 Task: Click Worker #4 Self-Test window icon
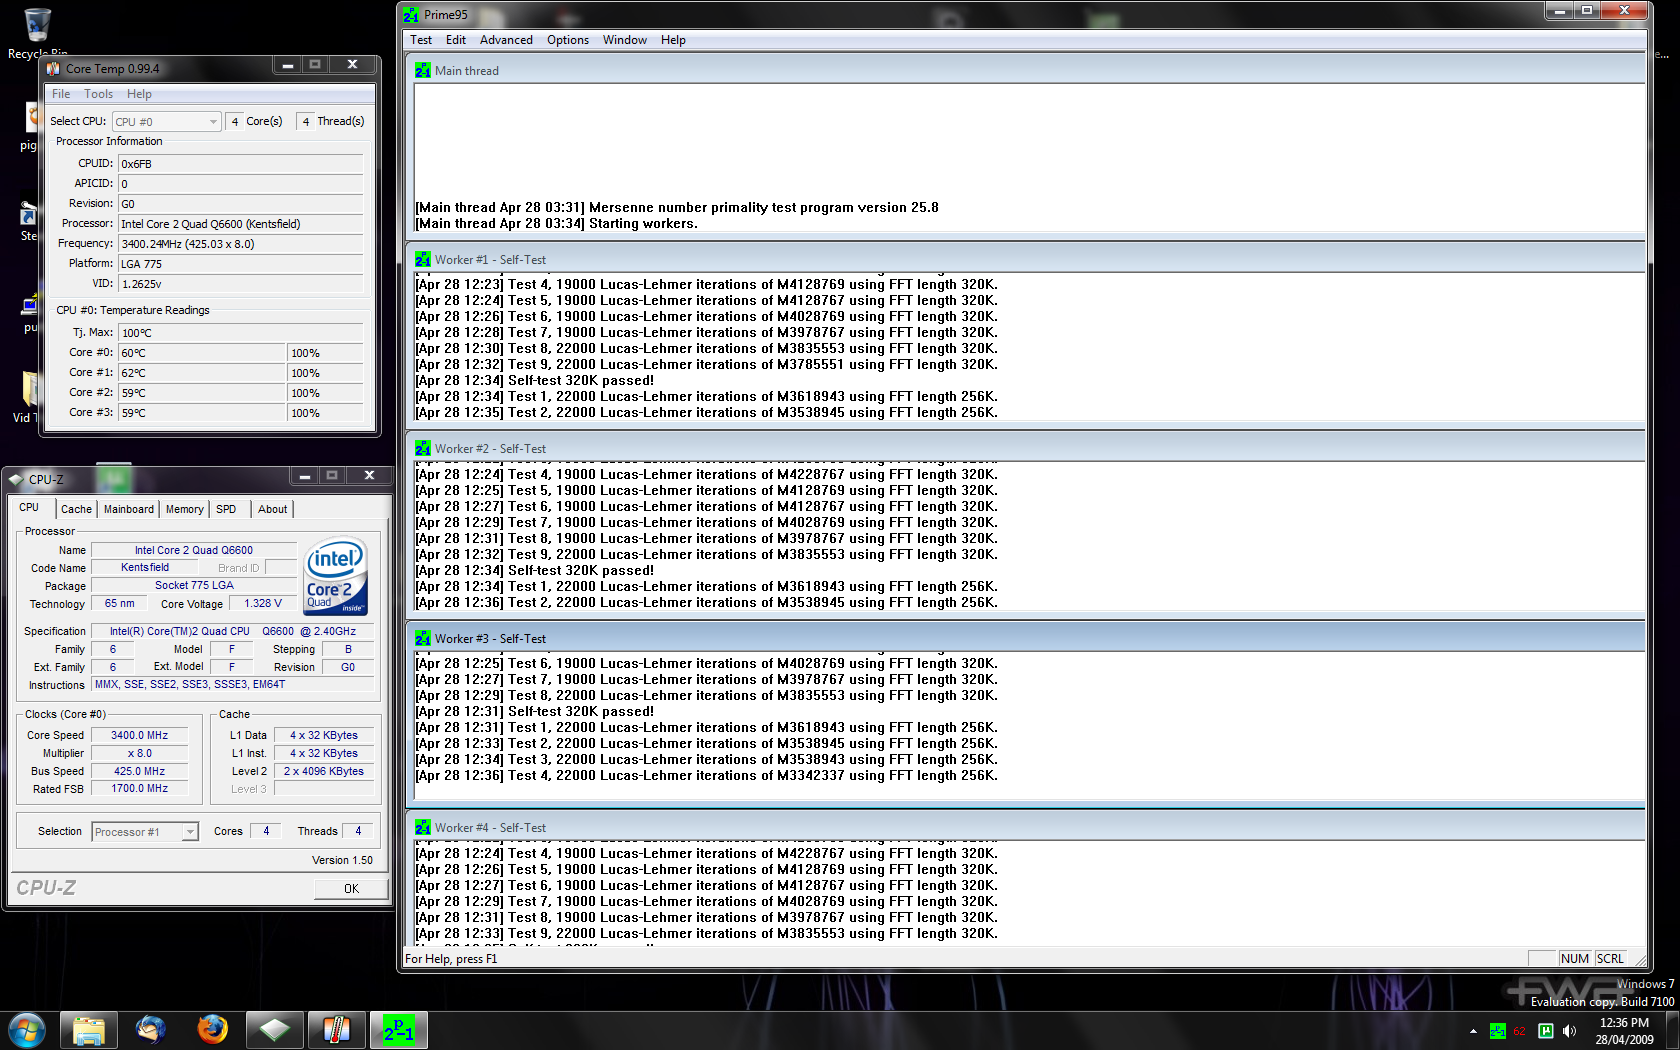423,827
